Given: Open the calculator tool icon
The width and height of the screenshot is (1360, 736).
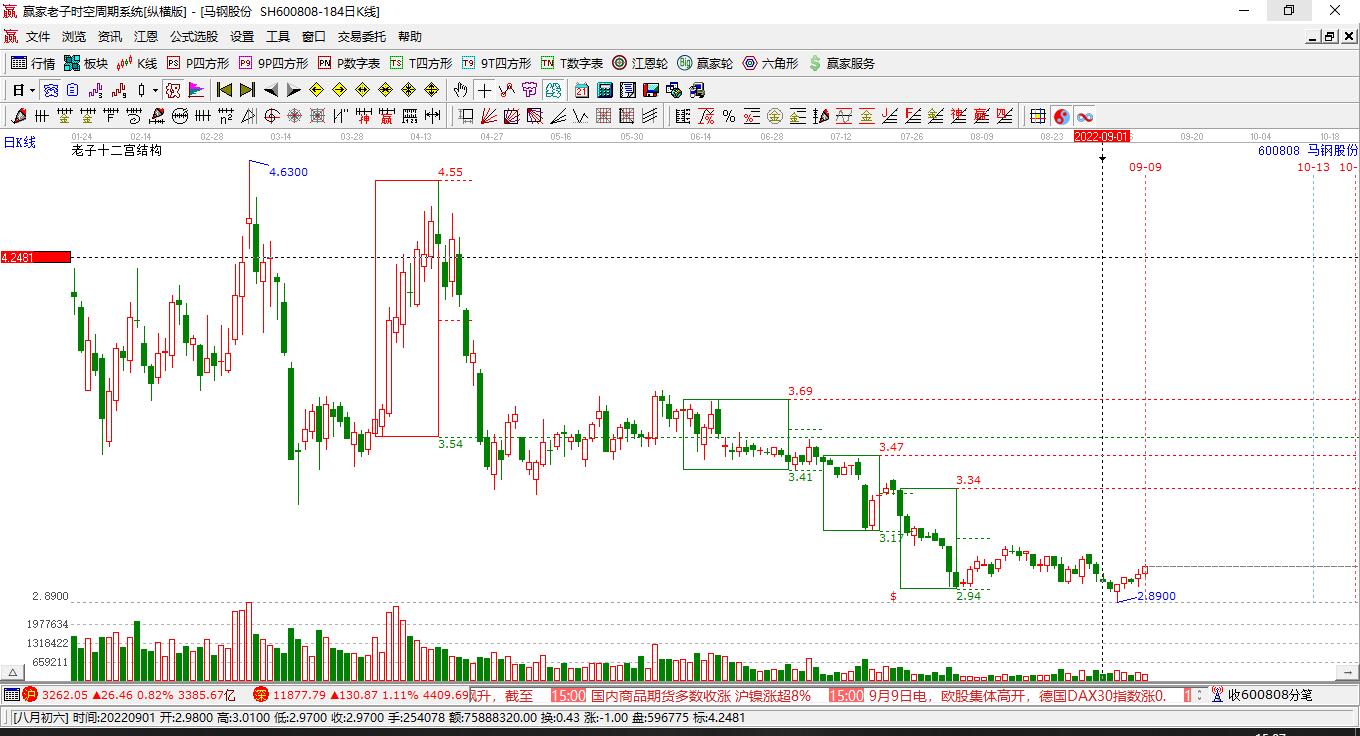Looking at the screenshot, I should 604,90.
